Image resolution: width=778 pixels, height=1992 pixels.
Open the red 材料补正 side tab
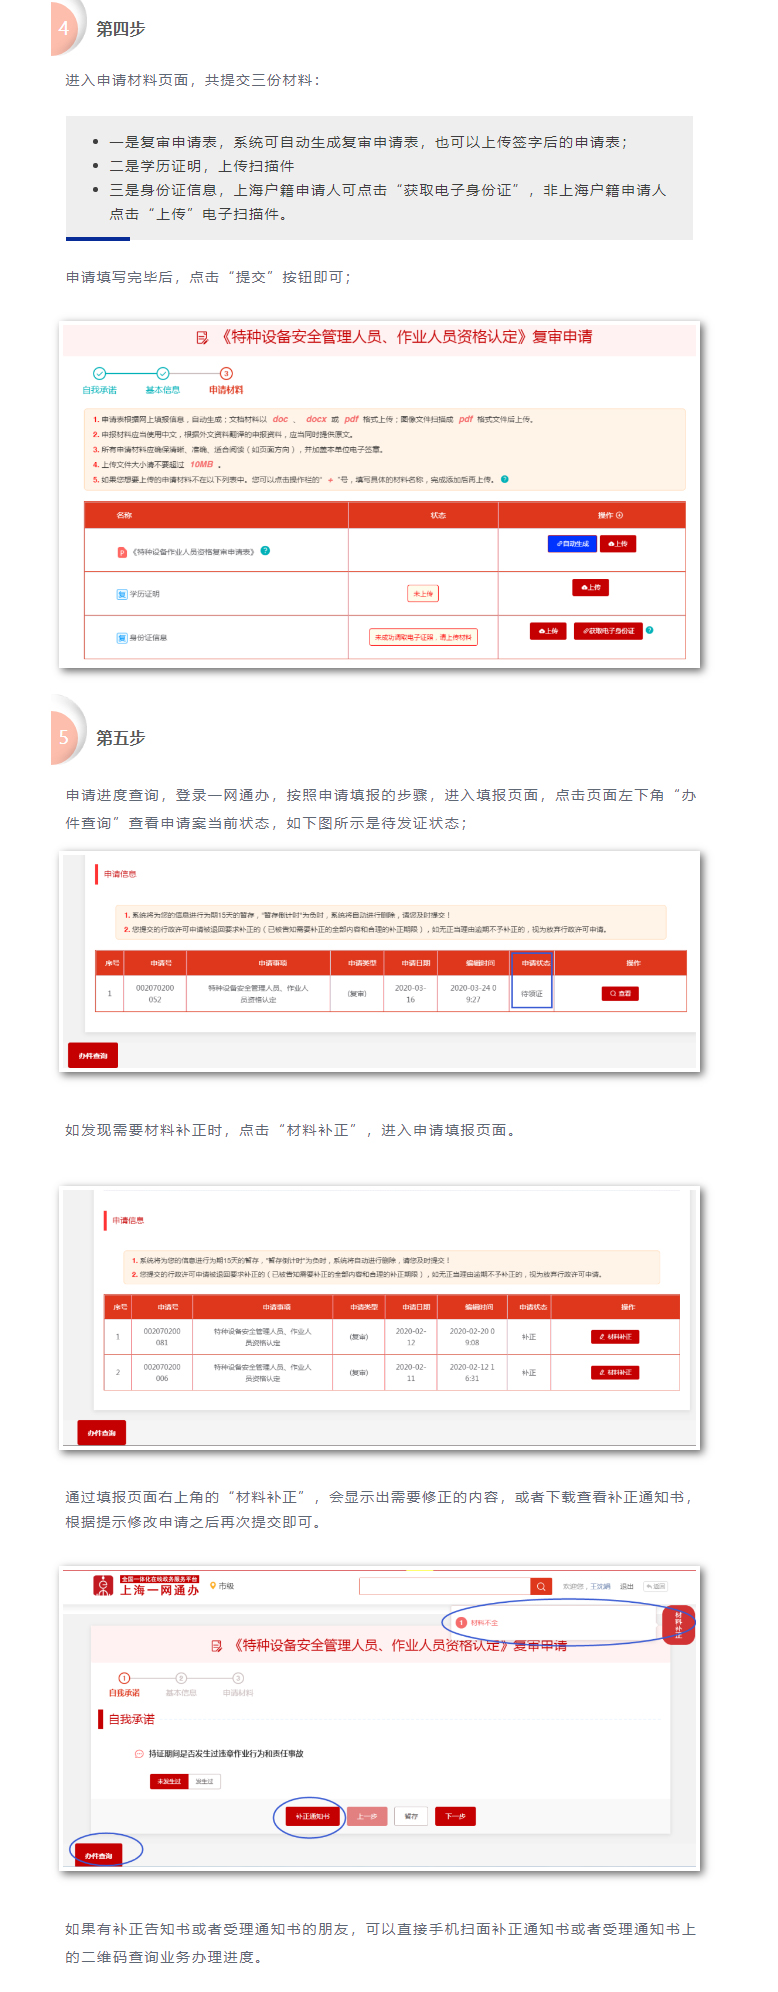678,1623
